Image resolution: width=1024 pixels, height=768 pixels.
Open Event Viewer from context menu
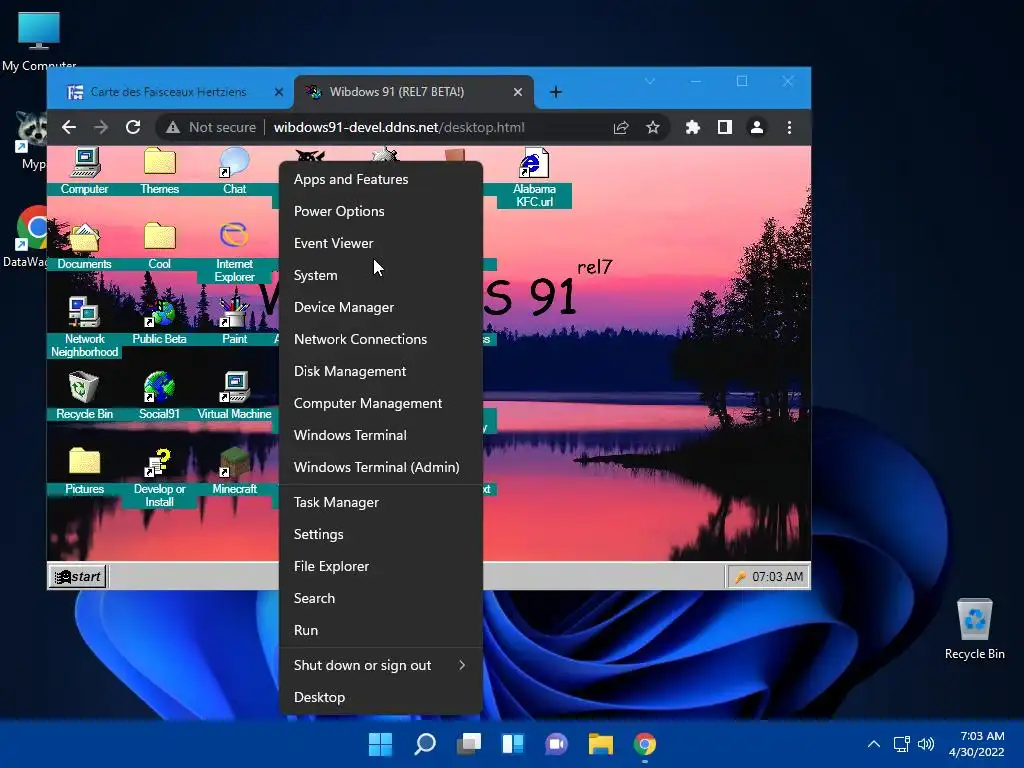coord(381,243)
